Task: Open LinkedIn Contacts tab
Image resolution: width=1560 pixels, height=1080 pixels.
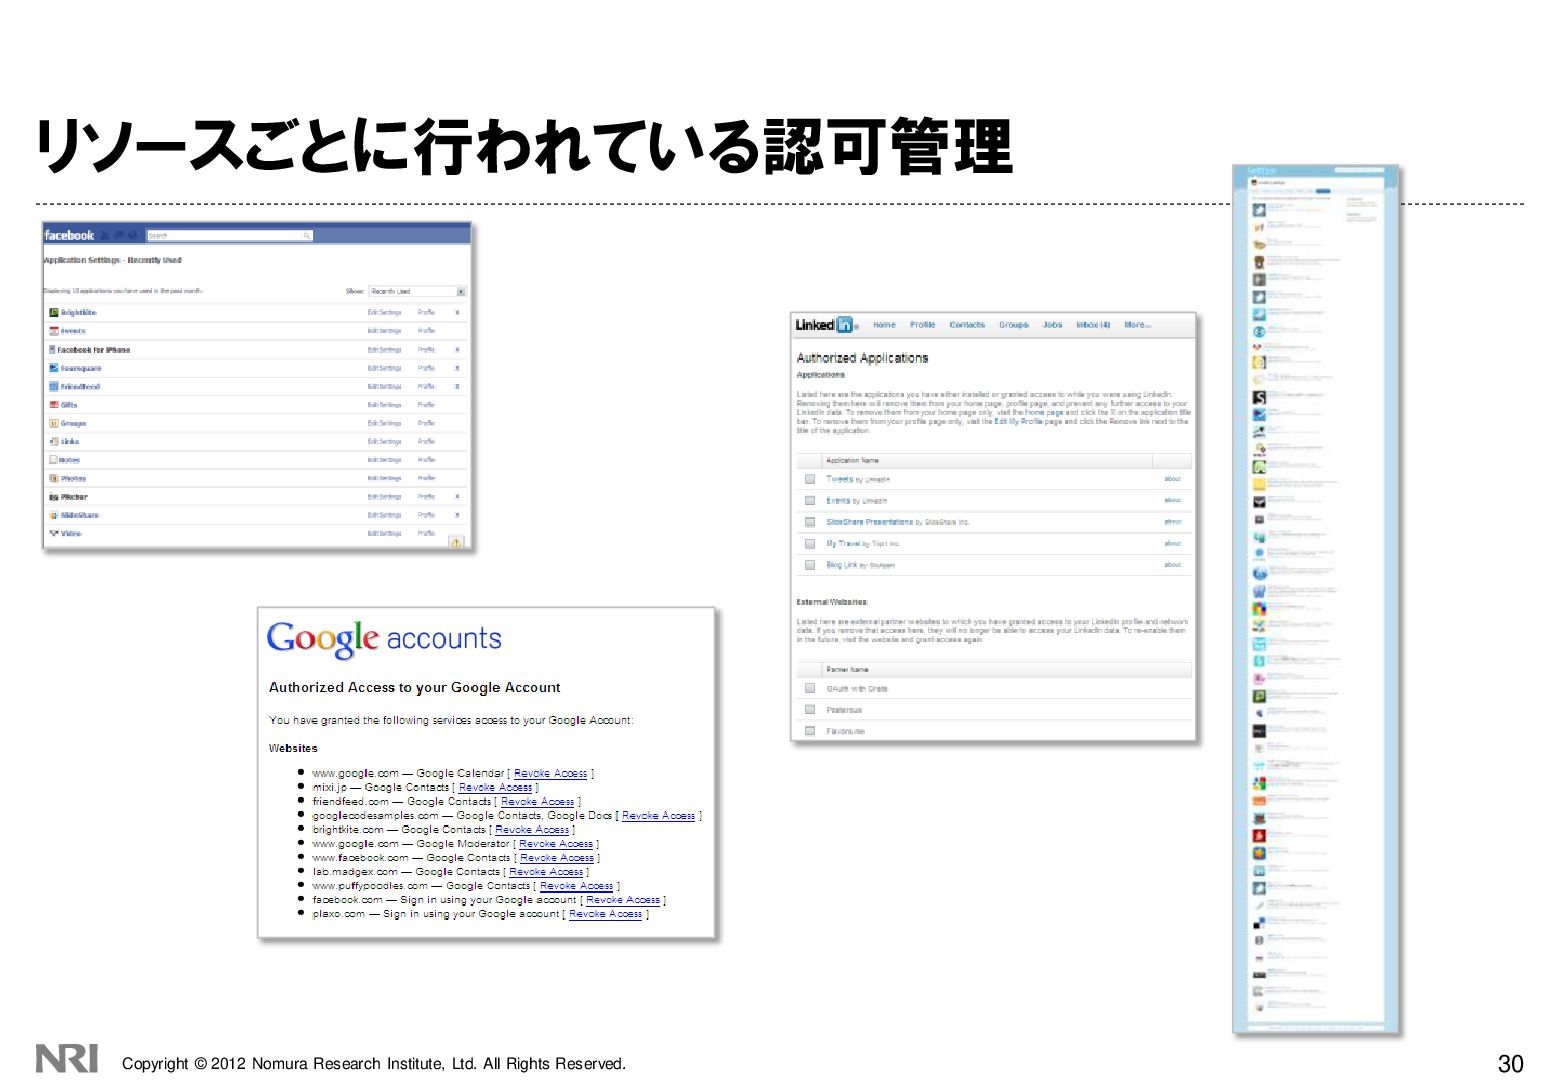Action: (967, 325)
